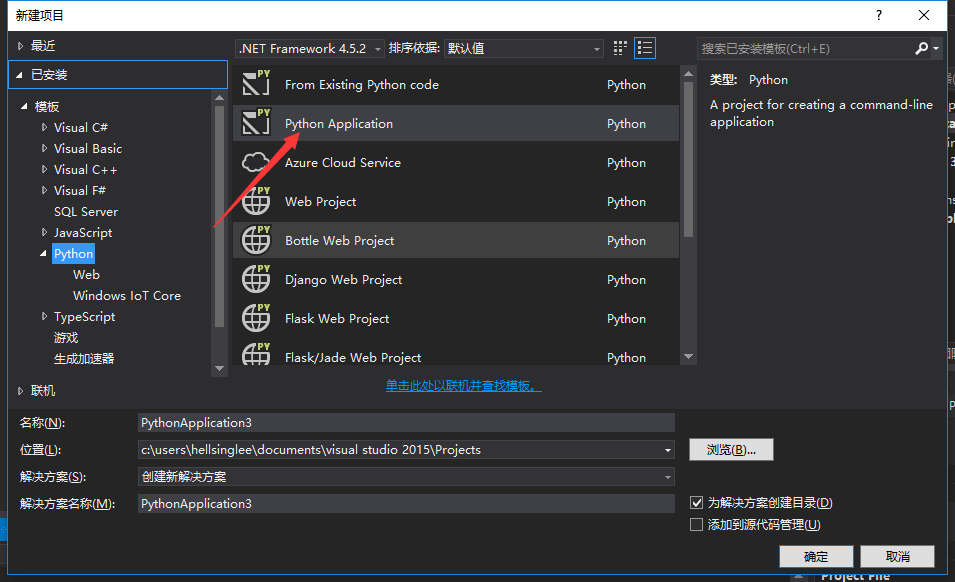Select the From Existing Python code text
This screenshot has height=582, width=955.
point(362,85)
